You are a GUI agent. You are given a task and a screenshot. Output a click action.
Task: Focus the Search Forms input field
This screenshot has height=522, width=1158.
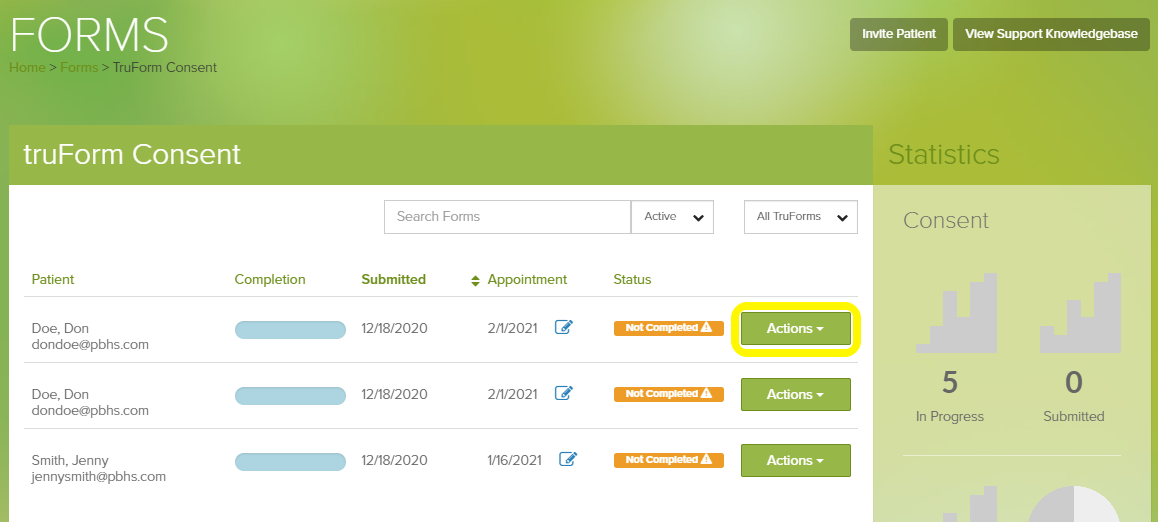(x=507, y=217)
